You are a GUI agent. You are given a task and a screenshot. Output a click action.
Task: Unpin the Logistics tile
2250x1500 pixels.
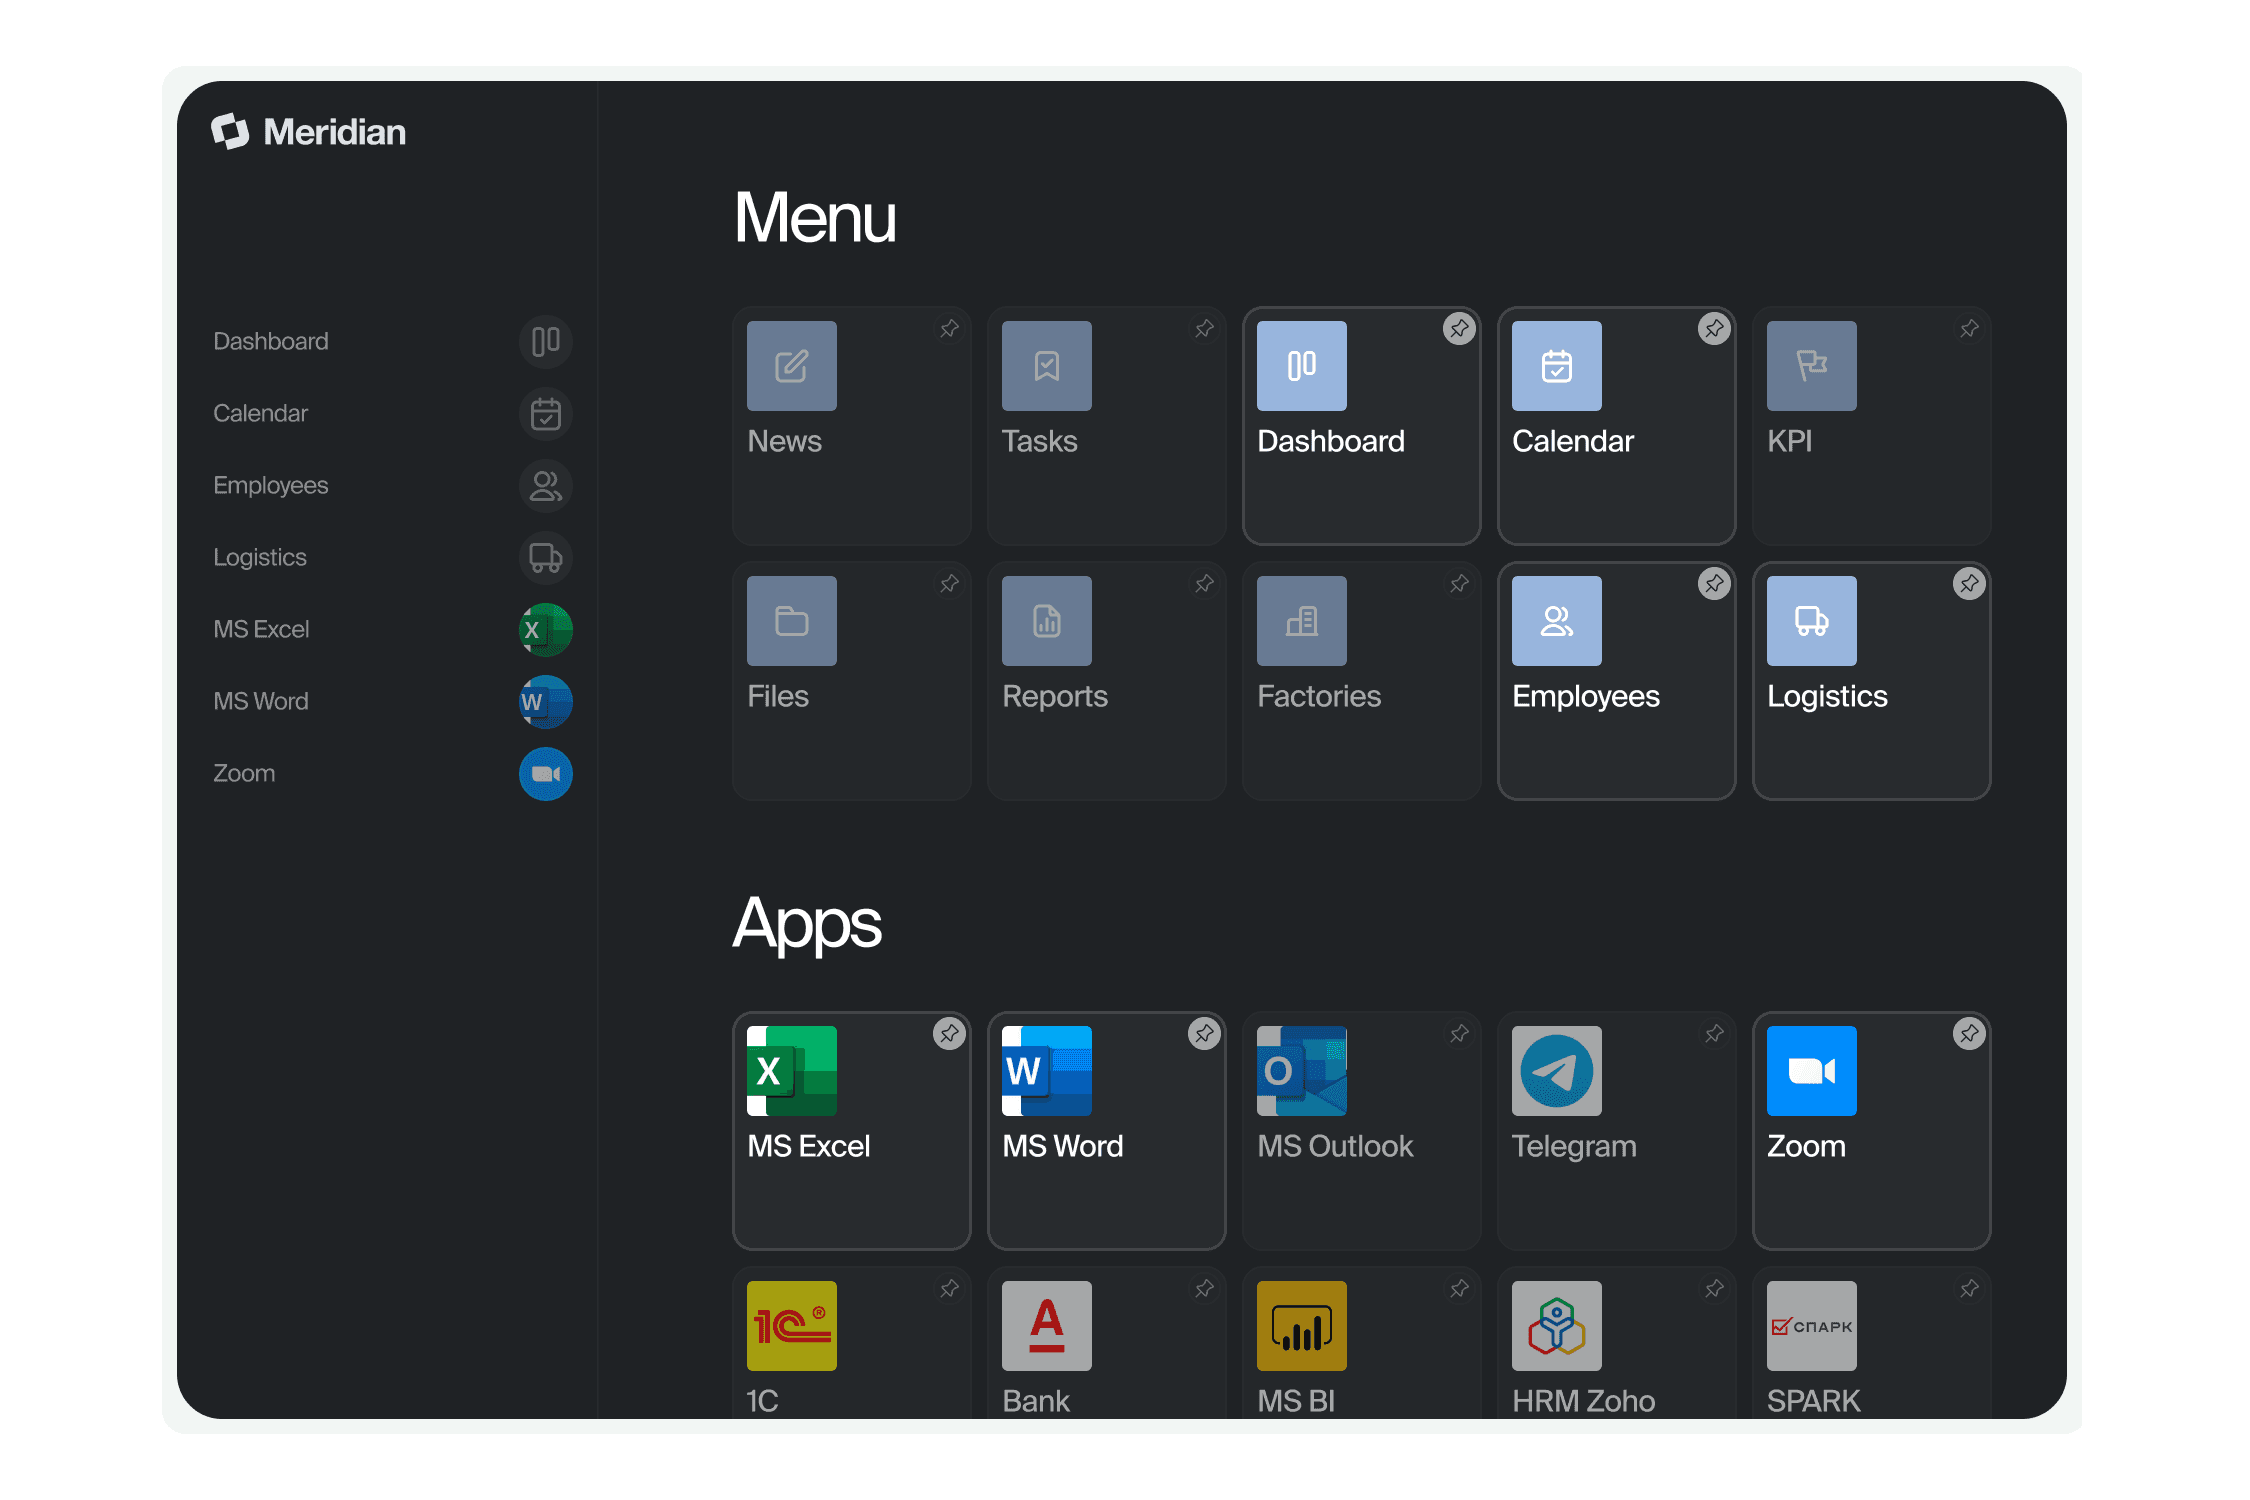pos(1969,583)
